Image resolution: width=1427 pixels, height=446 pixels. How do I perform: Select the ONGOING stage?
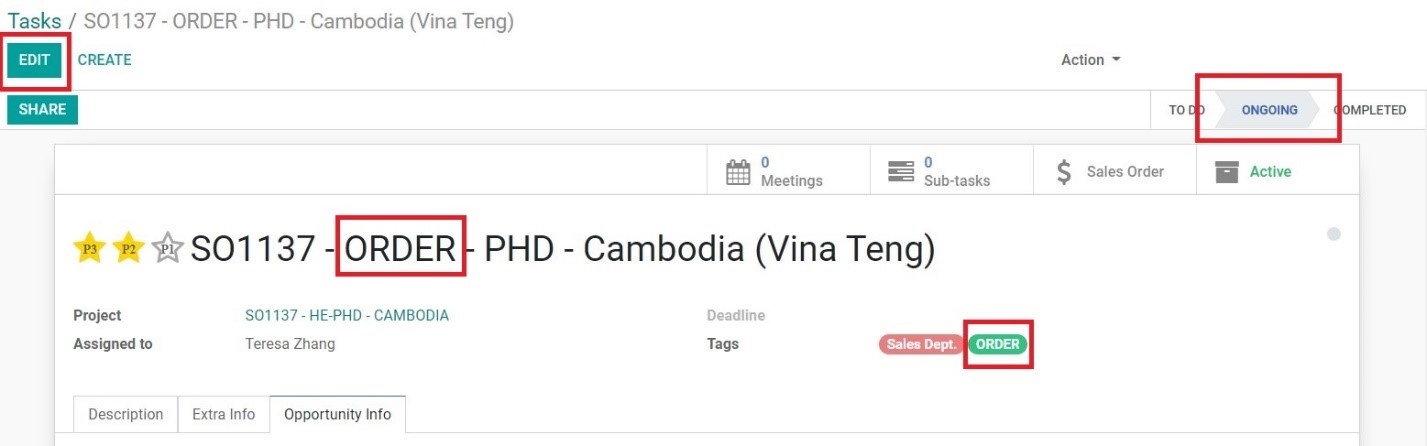click(x=1269, y=110)
